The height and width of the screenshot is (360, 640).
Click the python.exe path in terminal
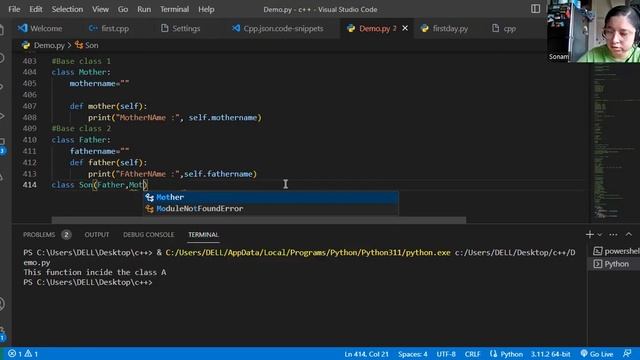(x=308, y=253)
